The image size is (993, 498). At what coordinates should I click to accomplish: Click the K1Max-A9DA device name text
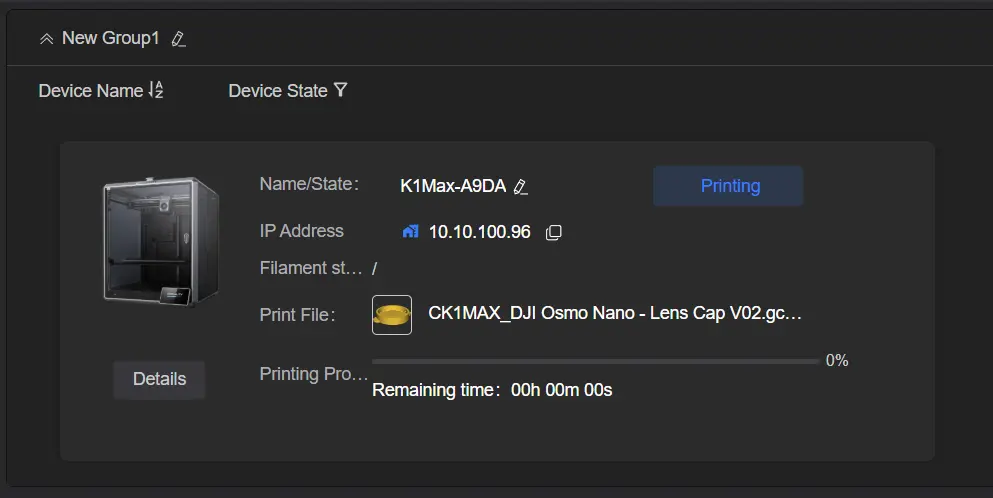454,186
